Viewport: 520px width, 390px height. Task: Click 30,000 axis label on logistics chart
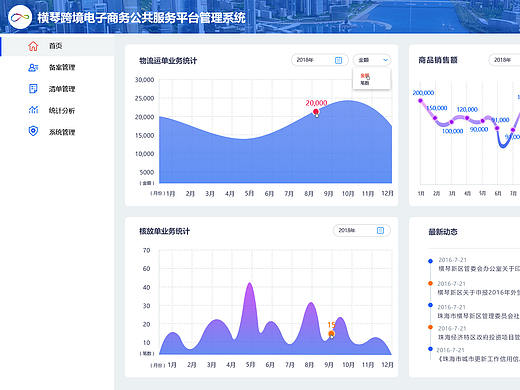coord(144,80)
